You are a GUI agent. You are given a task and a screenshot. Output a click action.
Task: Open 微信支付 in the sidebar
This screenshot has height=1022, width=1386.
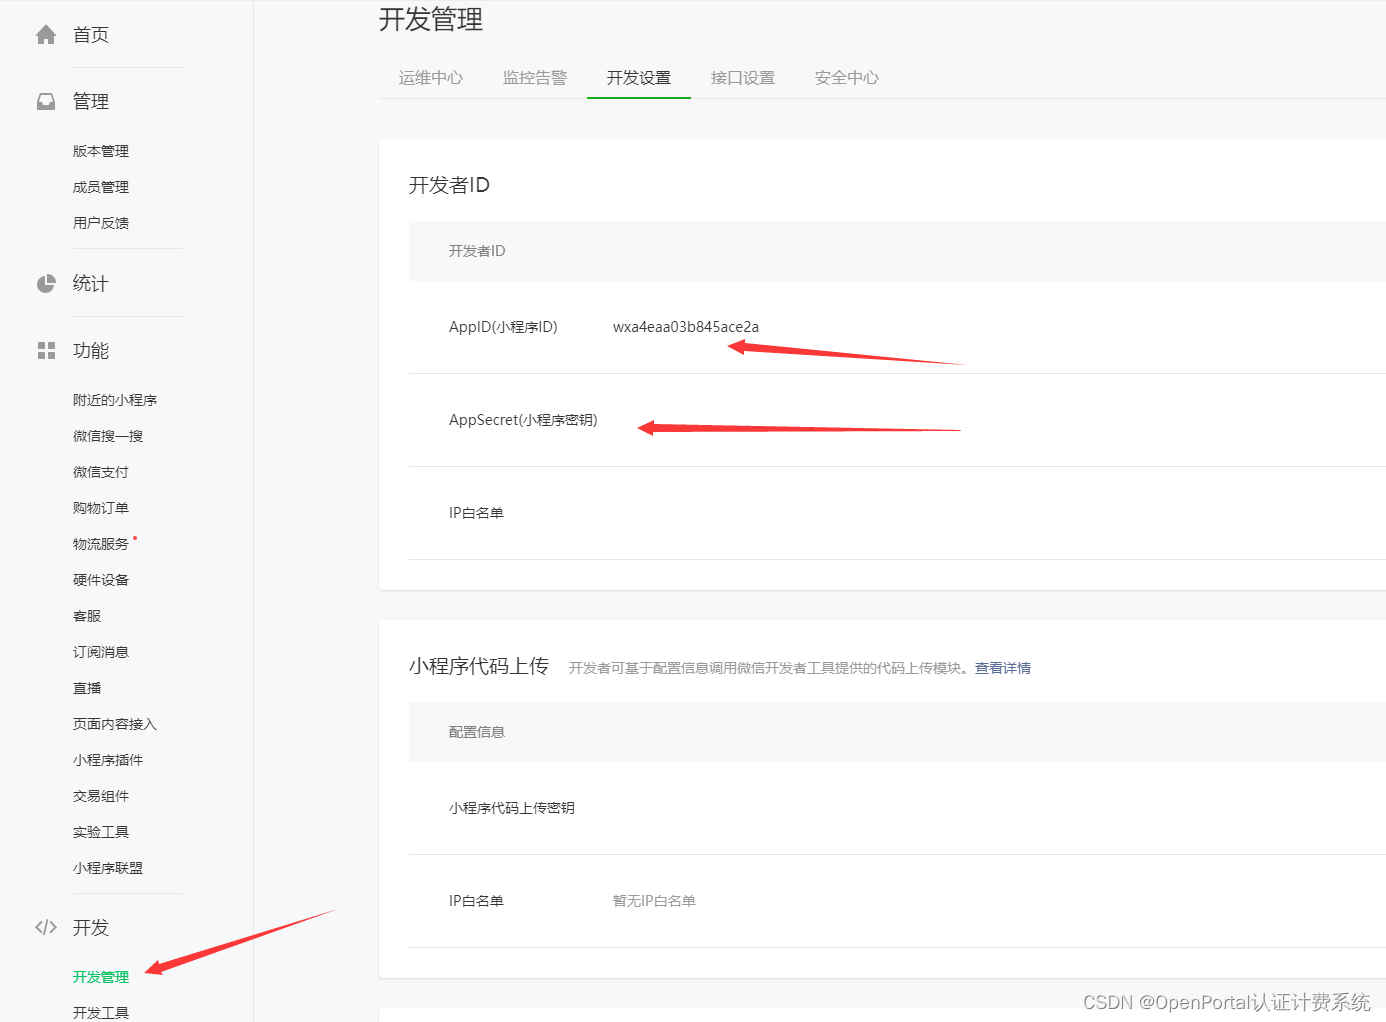(x=101, y=472)
